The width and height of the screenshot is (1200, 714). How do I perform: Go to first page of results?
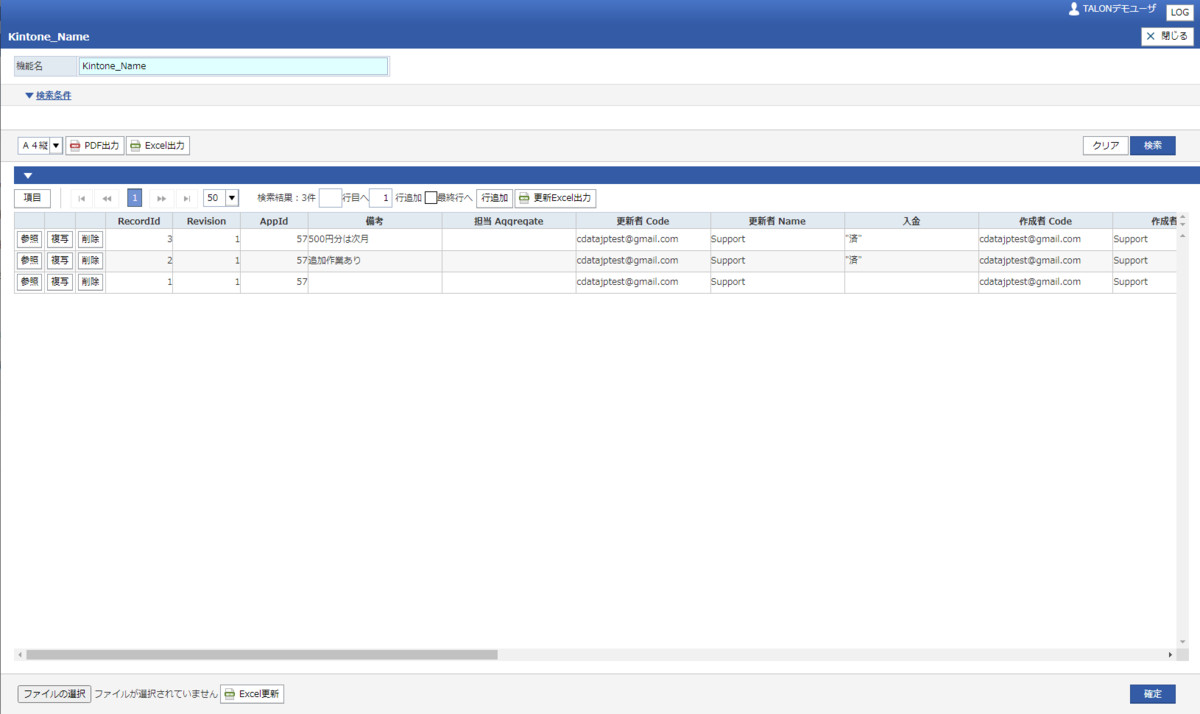81,198
